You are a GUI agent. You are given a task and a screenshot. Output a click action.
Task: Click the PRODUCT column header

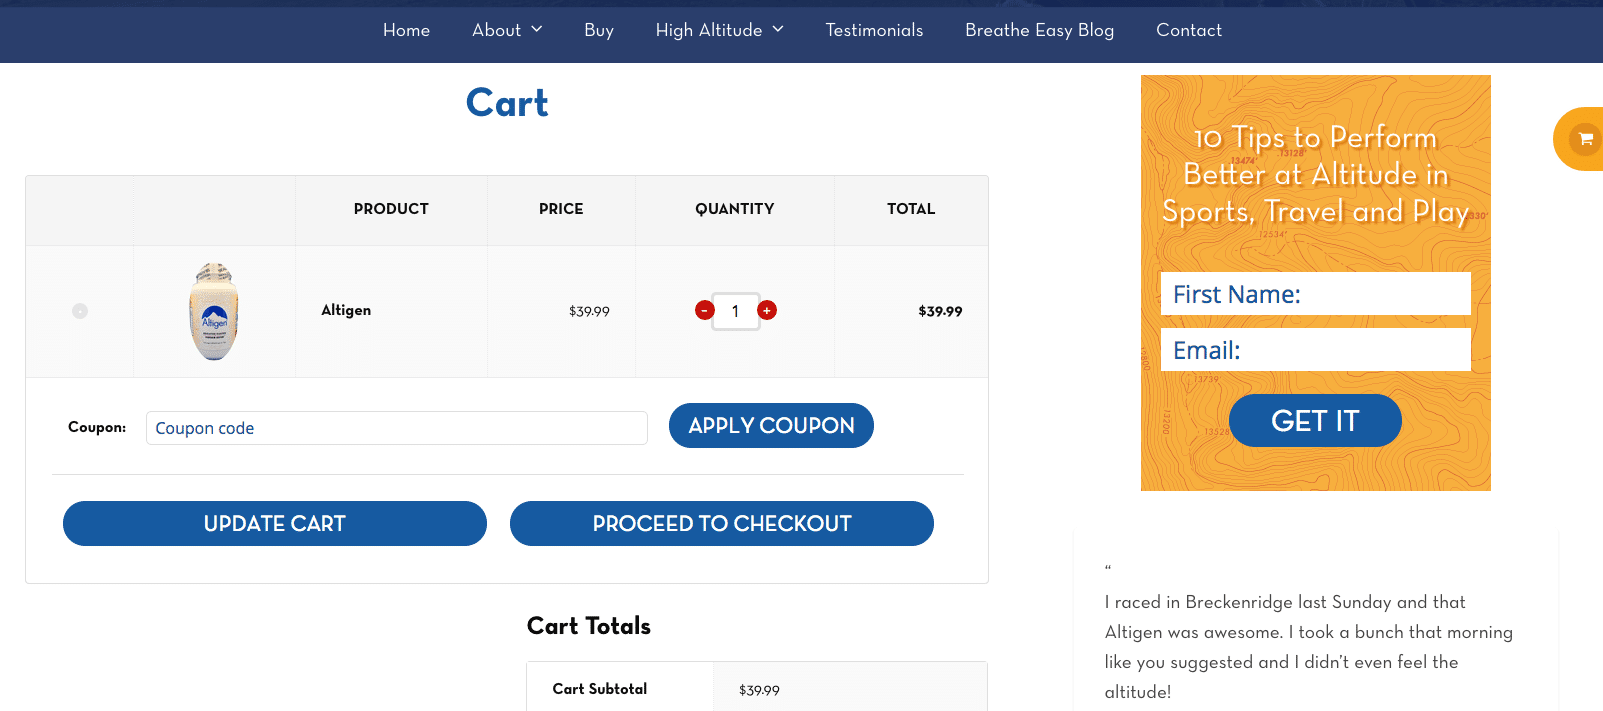(x=391, y=209)
